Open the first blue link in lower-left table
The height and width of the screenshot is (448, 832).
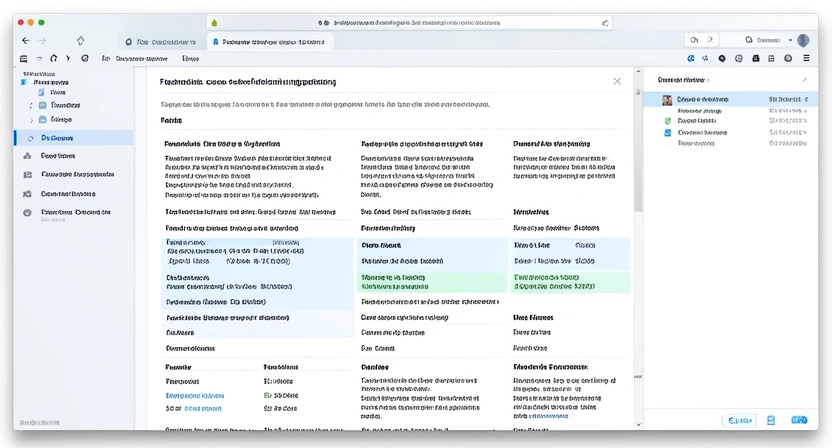tap(195, 395)
